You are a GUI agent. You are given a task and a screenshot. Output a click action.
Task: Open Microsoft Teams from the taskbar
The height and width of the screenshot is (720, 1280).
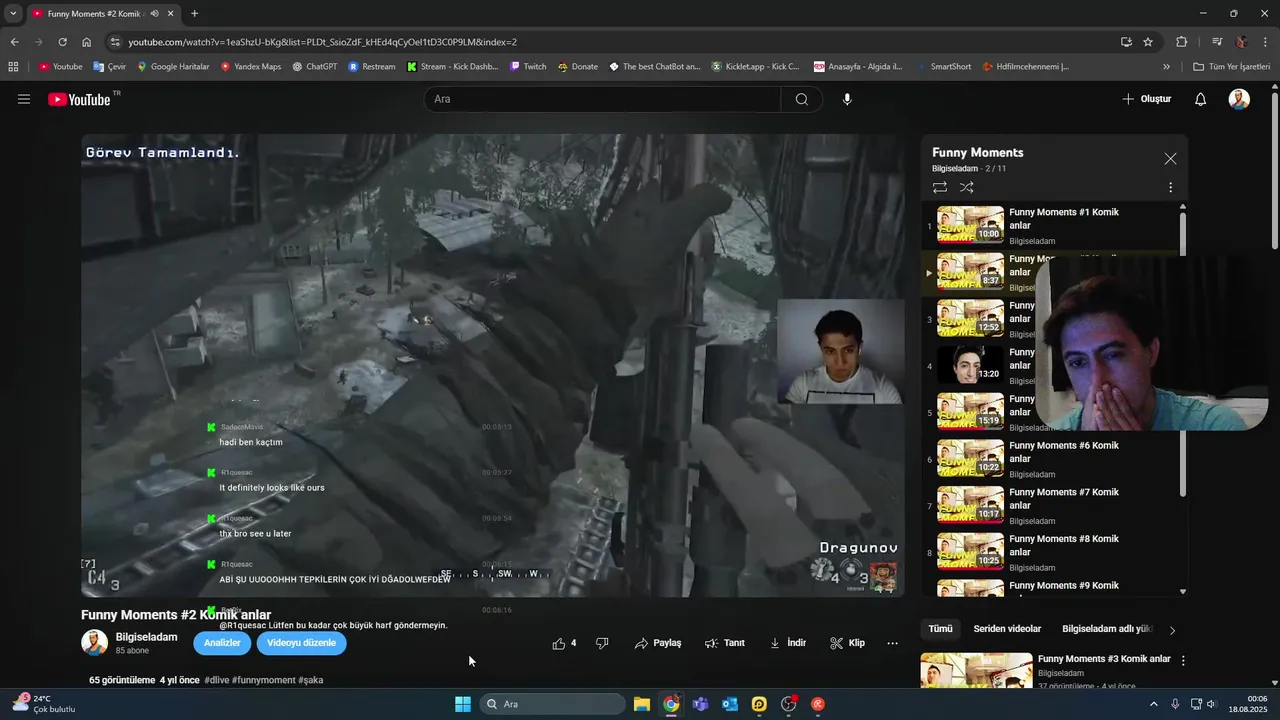[700, 704]
